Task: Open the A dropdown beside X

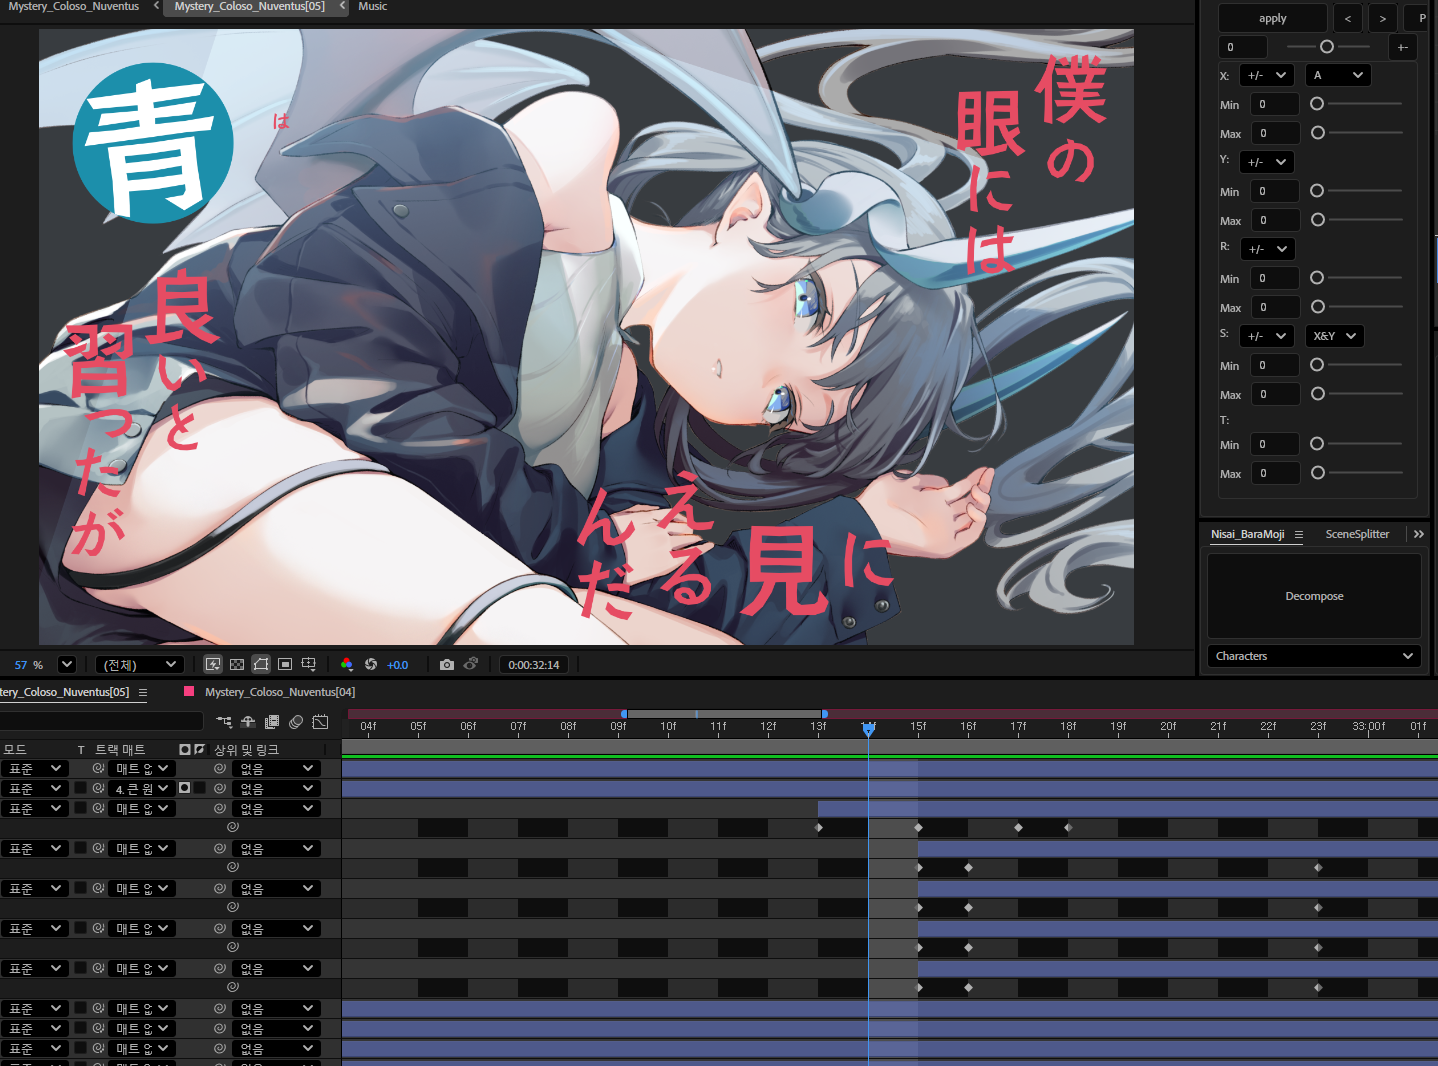Action: (1338, 75)
